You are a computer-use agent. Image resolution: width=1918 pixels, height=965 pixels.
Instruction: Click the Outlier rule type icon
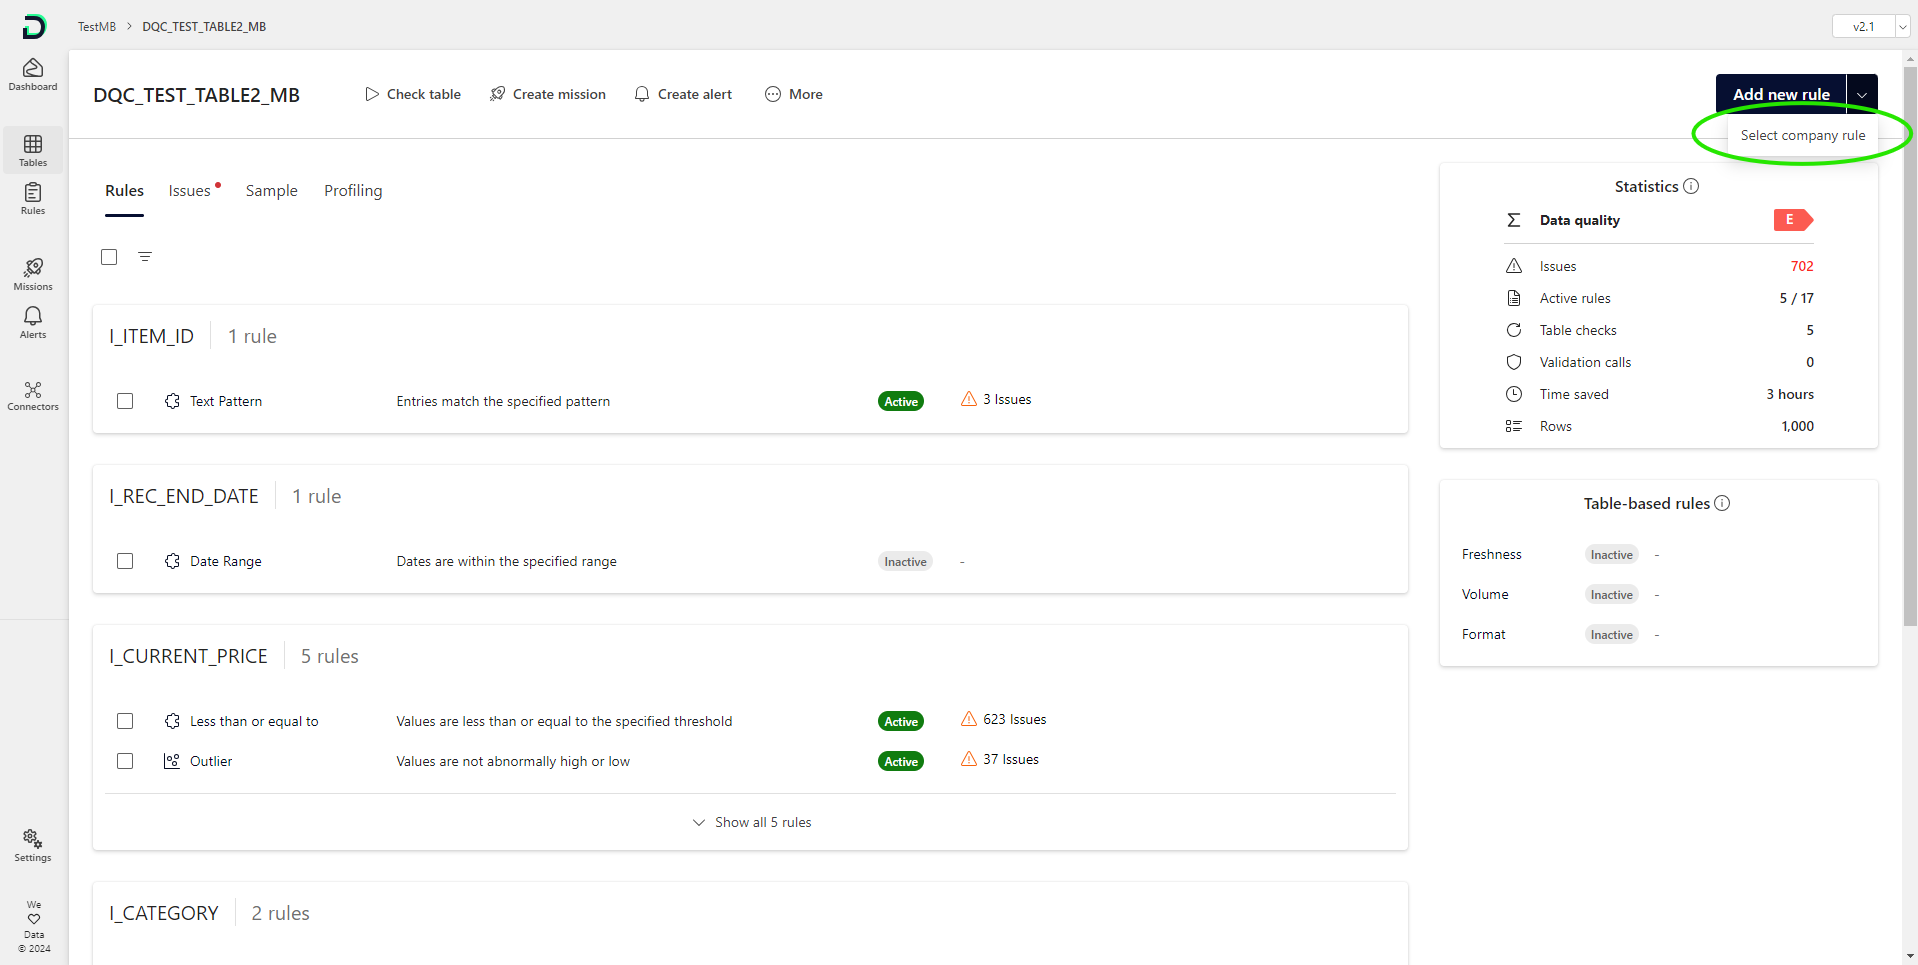pyautogui.click(x=172, y=761)
